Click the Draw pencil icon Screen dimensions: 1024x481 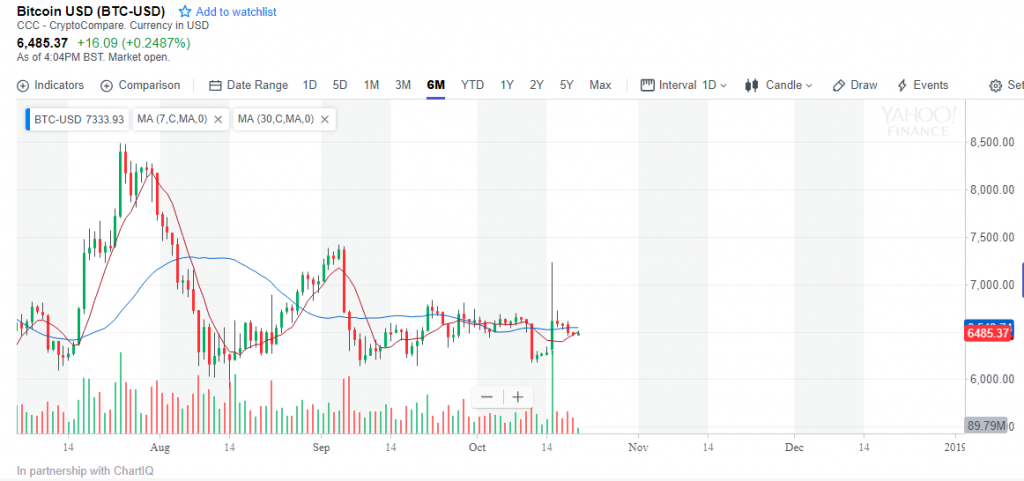pyautogui.click(x=839, y=86)
